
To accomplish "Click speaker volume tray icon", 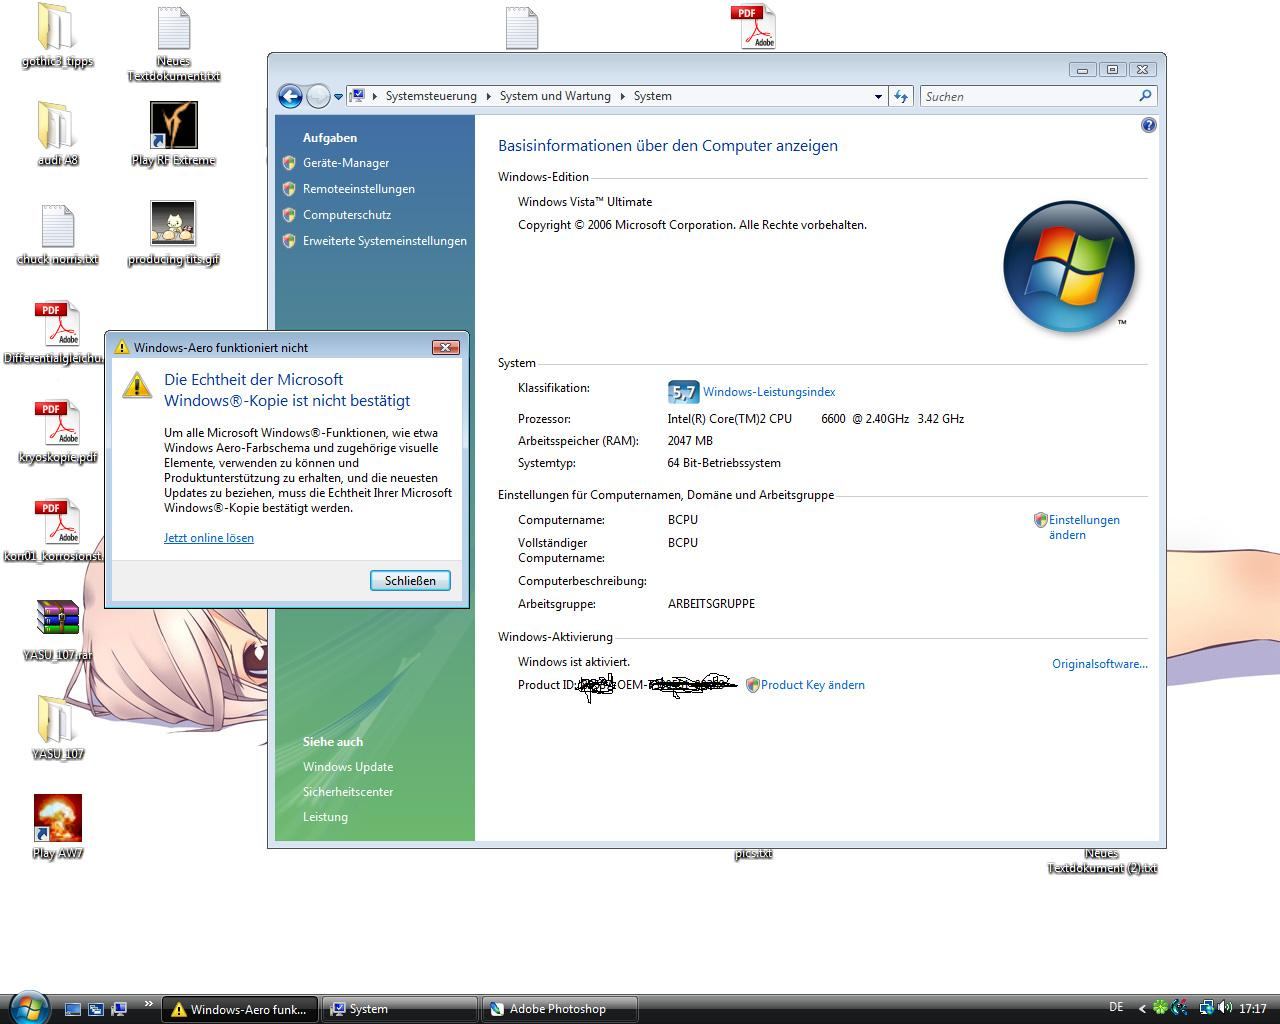I will tap(1224, 1008).
